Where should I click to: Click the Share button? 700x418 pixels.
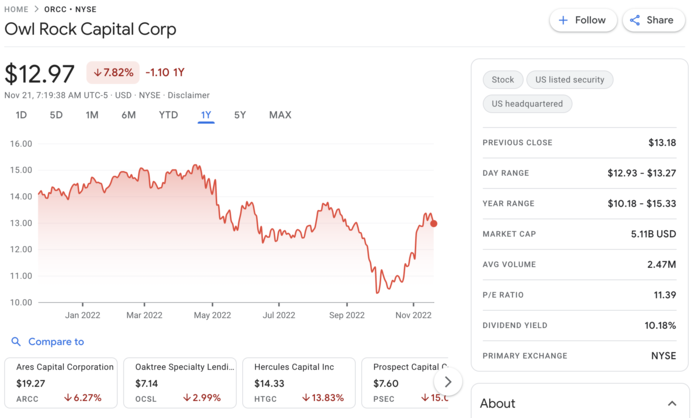tap(654, 21)
